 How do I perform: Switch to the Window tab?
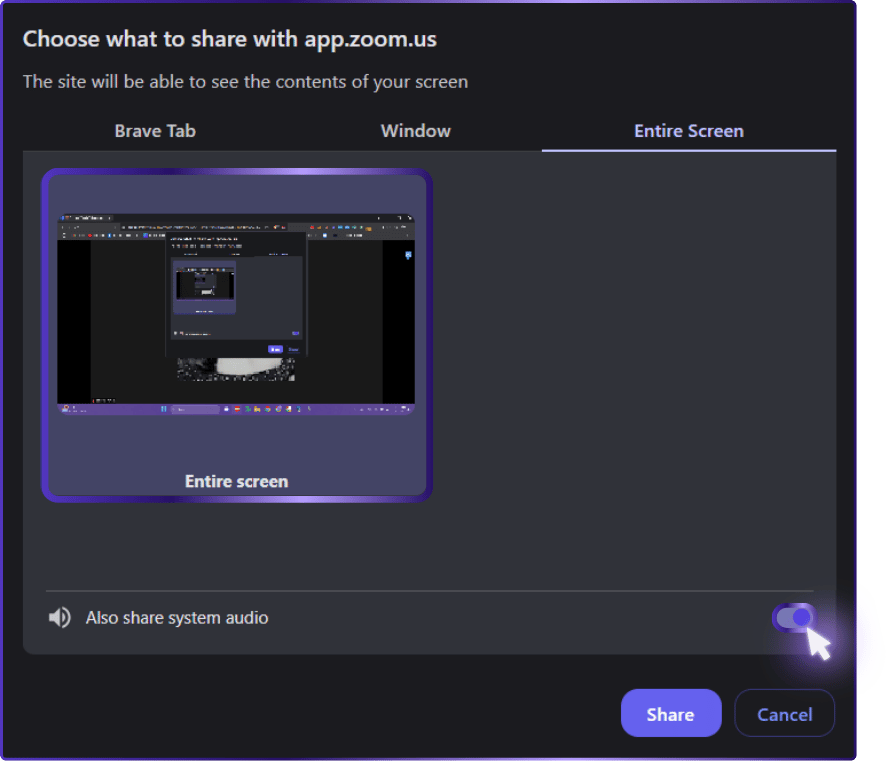pyautogui.click(x=415, y=131)
